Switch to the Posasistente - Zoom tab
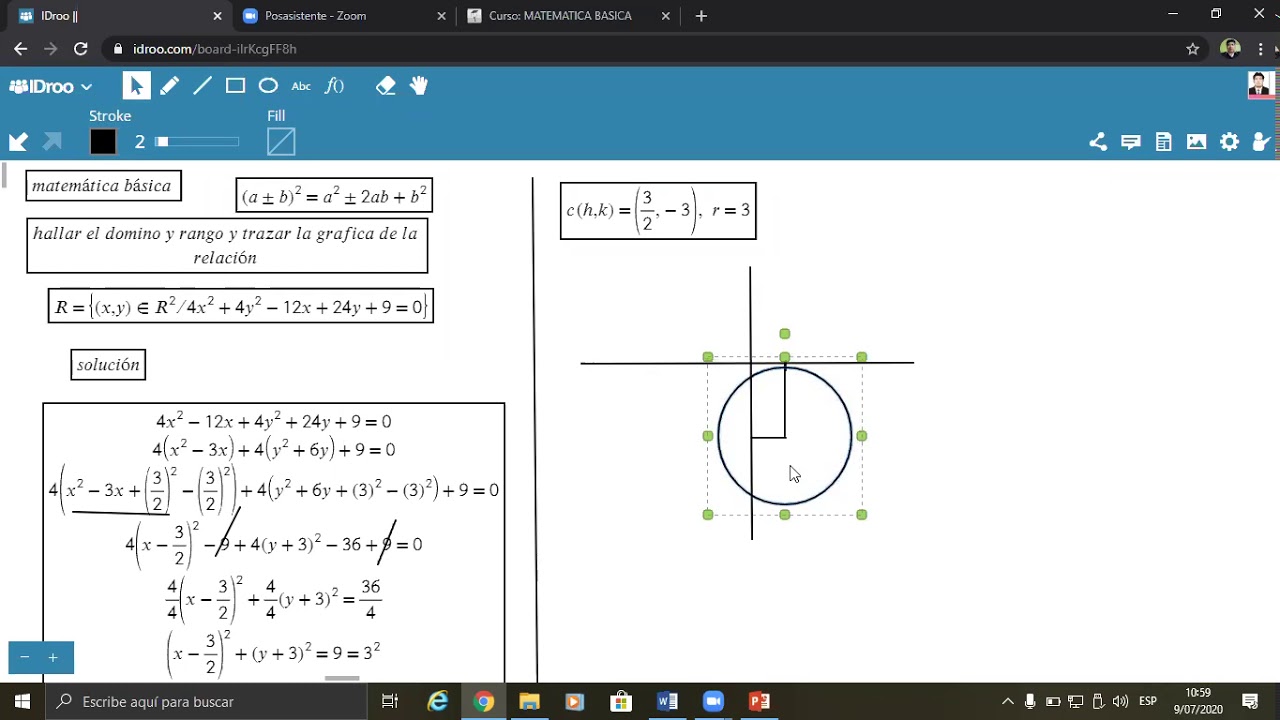 tap(345, 16)
